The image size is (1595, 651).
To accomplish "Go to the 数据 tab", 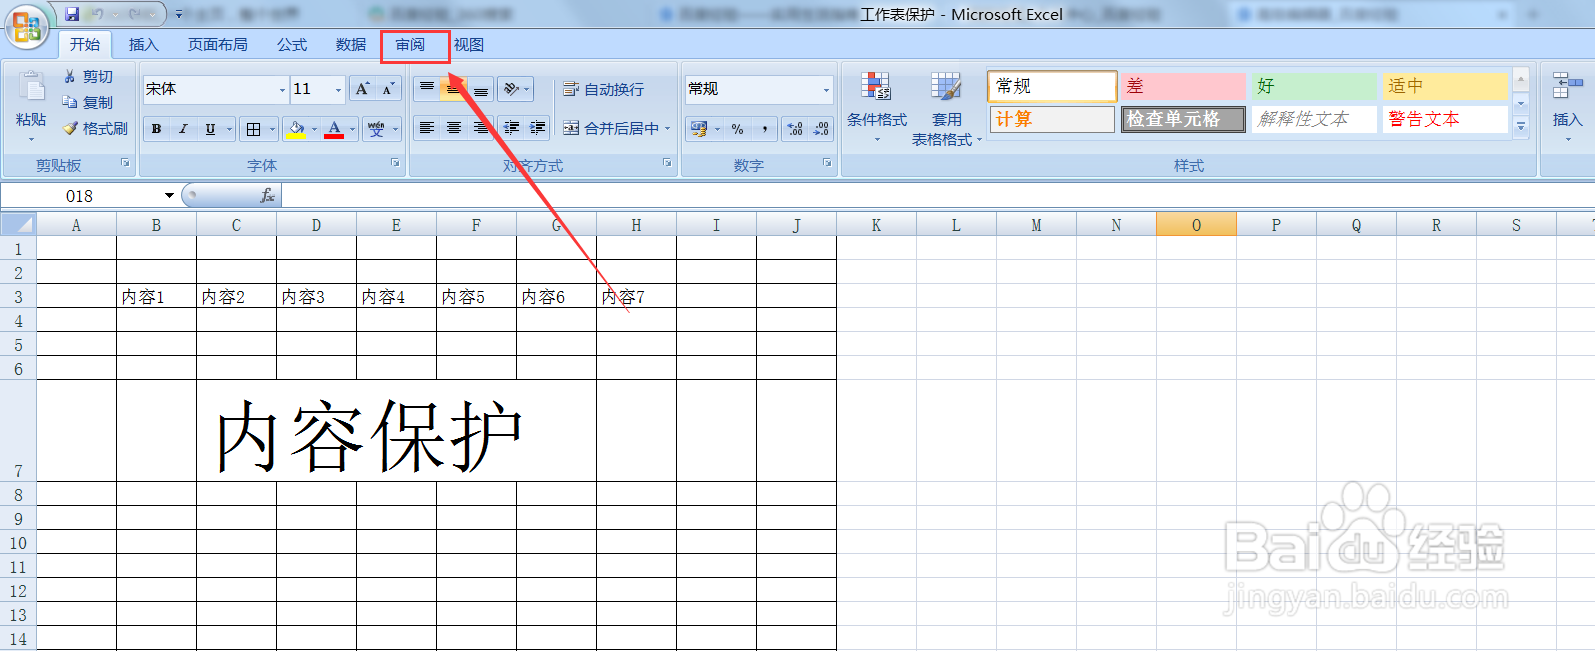I will tap(351, 44).
